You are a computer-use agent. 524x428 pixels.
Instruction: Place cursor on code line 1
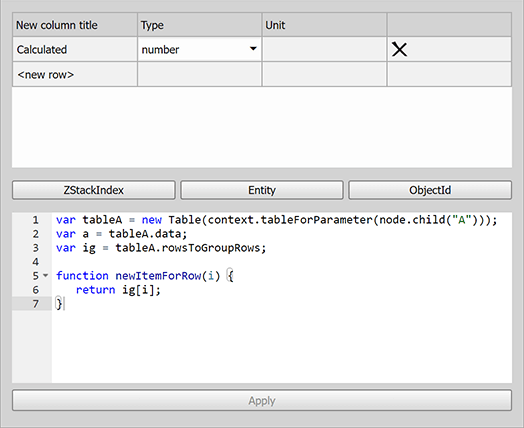point(277,220)
